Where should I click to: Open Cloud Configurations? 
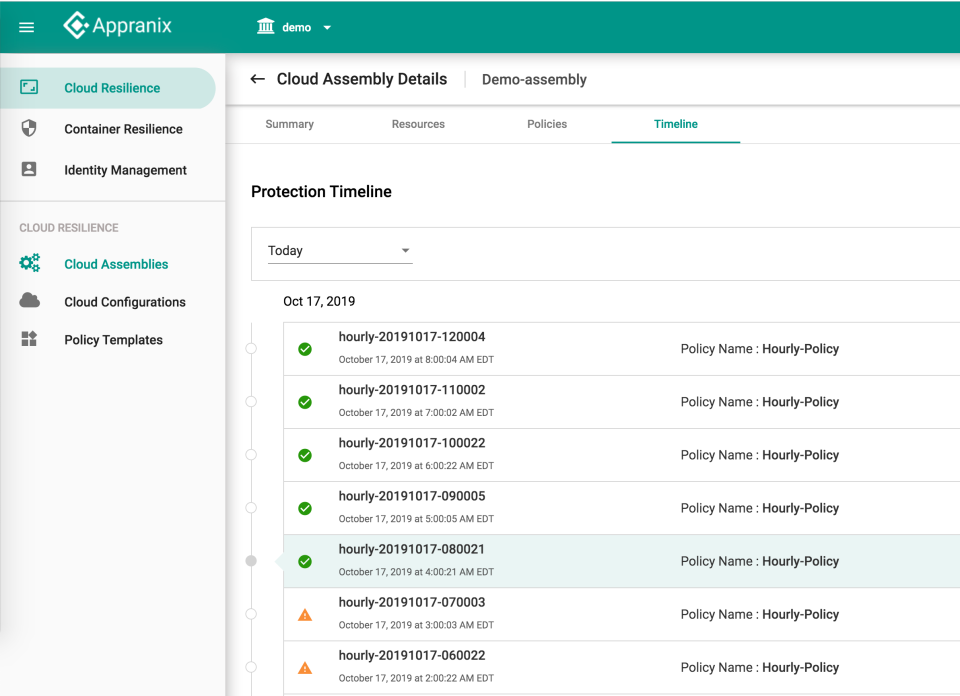124,301
